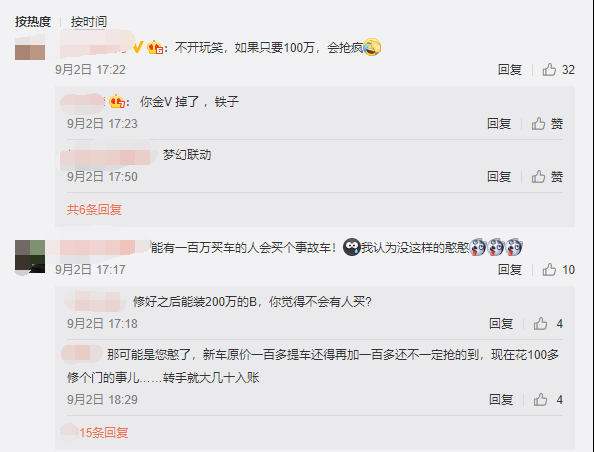Click the gold V verification badge
595x452 pixels.
click(138, 47)
